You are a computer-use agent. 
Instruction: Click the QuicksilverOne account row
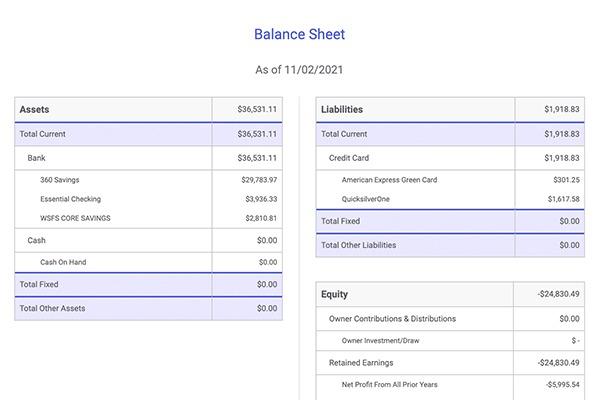(369, 199)
